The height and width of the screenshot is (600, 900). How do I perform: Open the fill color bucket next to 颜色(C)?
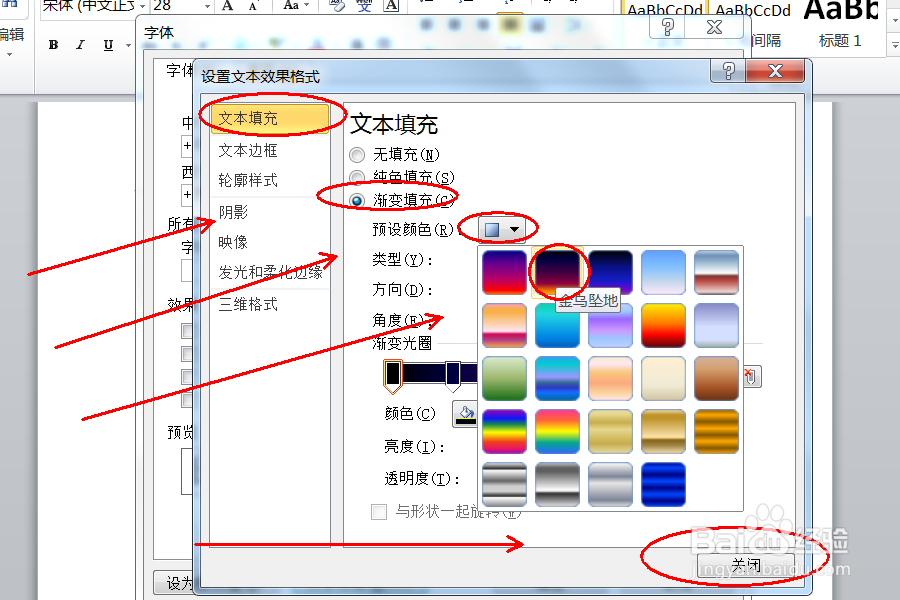point(464,415)
